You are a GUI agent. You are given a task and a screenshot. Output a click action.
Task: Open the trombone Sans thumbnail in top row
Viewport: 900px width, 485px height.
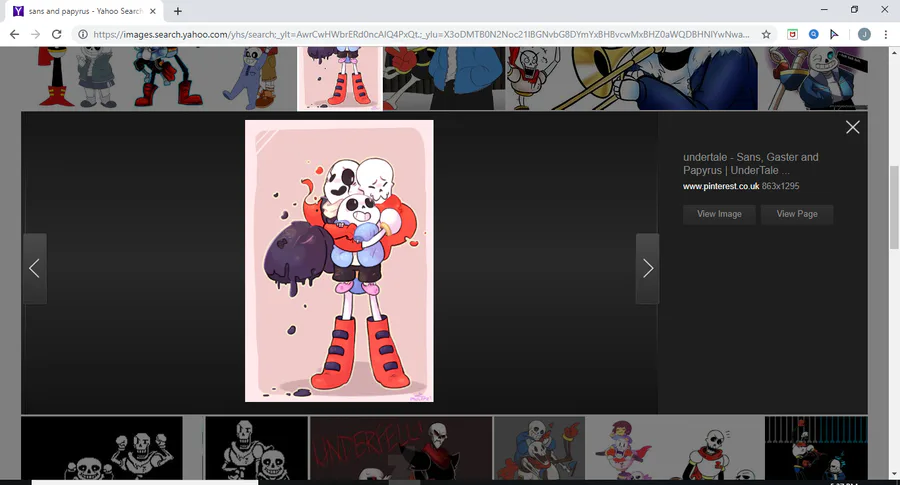point(631,78)
